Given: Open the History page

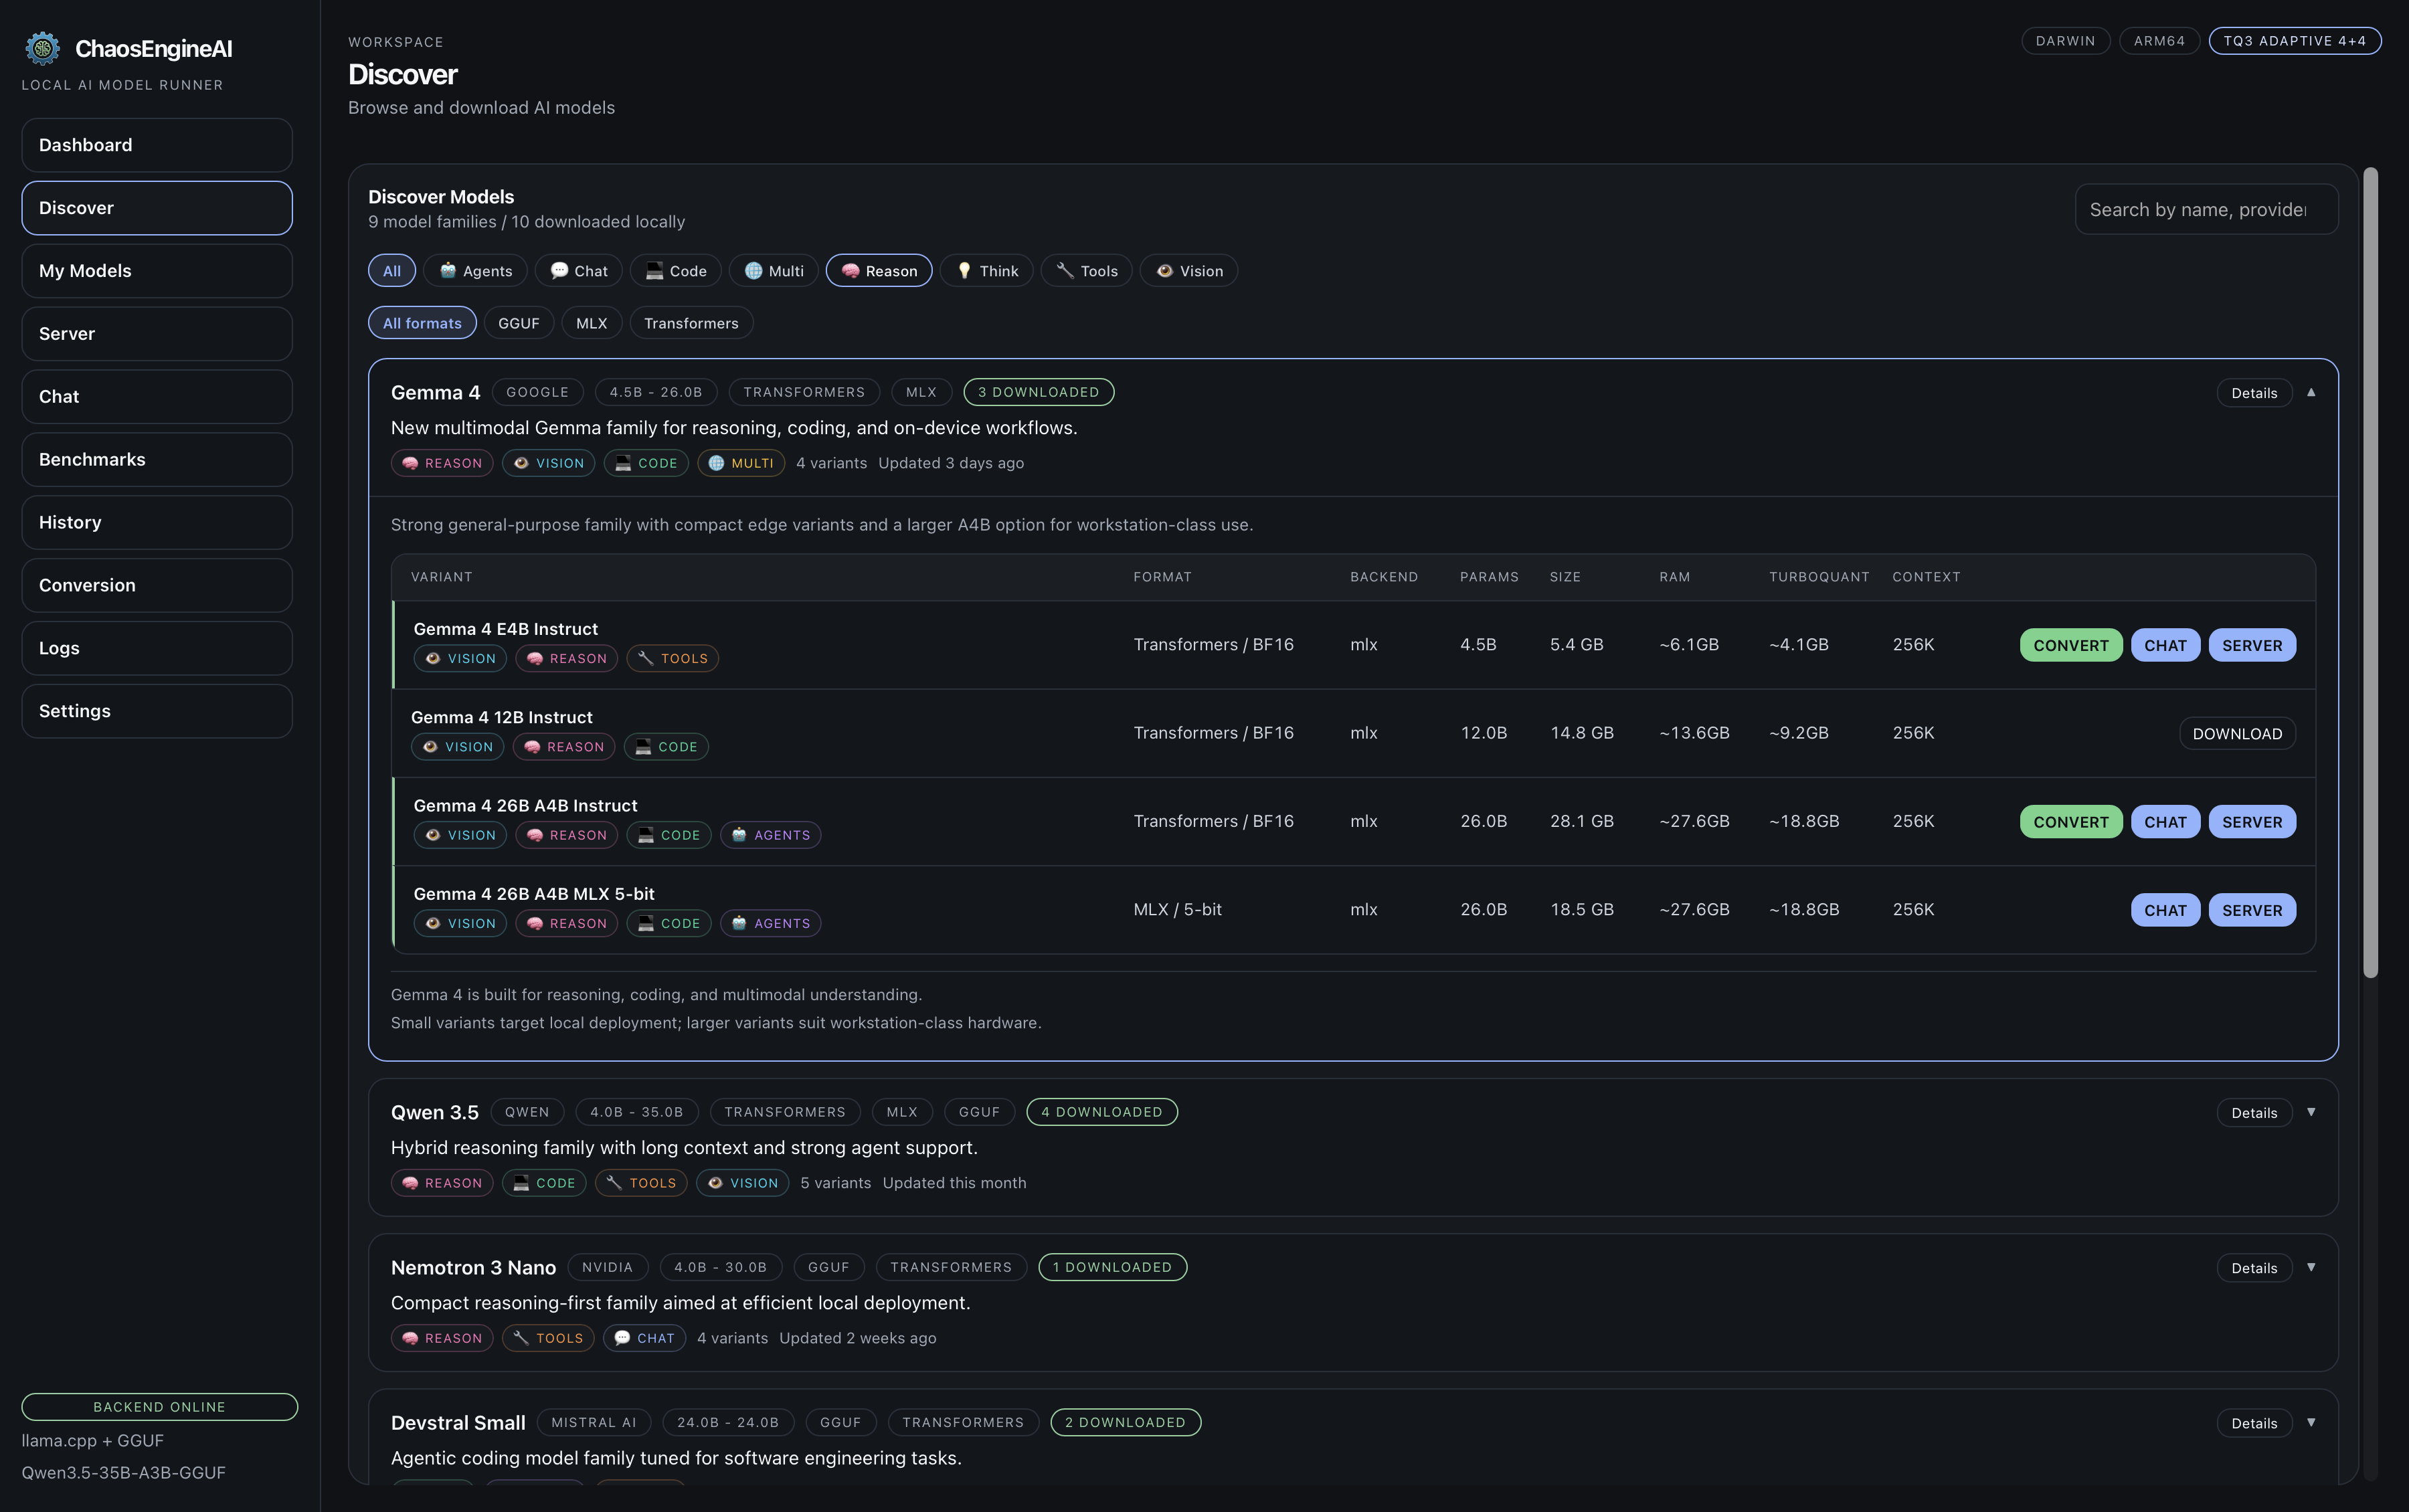Looking at the screenshot, I should tap(157, 523).
